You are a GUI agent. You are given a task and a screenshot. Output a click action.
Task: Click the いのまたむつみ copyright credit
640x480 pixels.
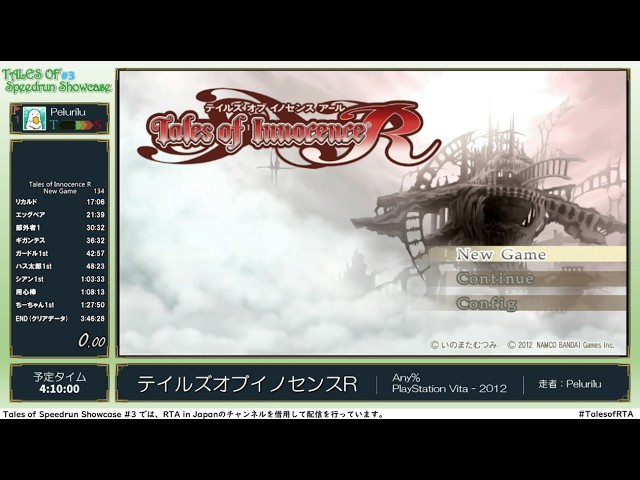(464, 345)
